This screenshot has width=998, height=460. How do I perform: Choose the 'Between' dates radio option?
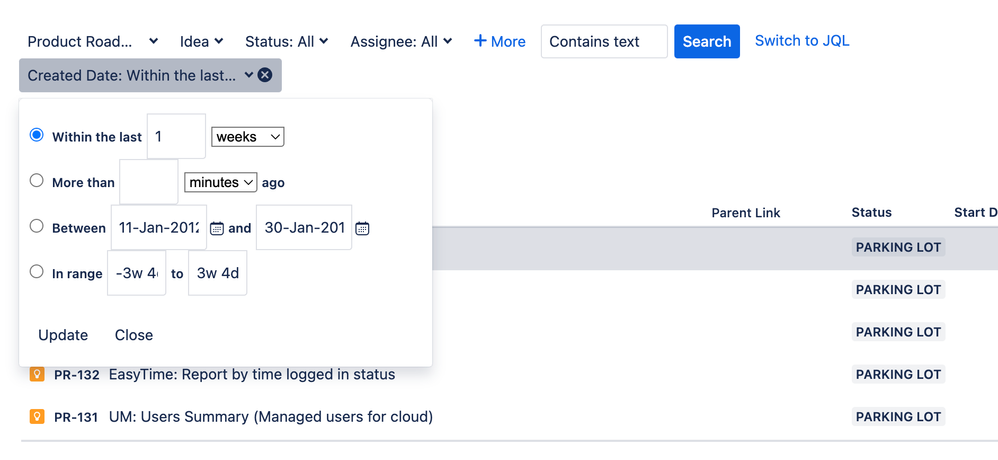coord(37,226)
